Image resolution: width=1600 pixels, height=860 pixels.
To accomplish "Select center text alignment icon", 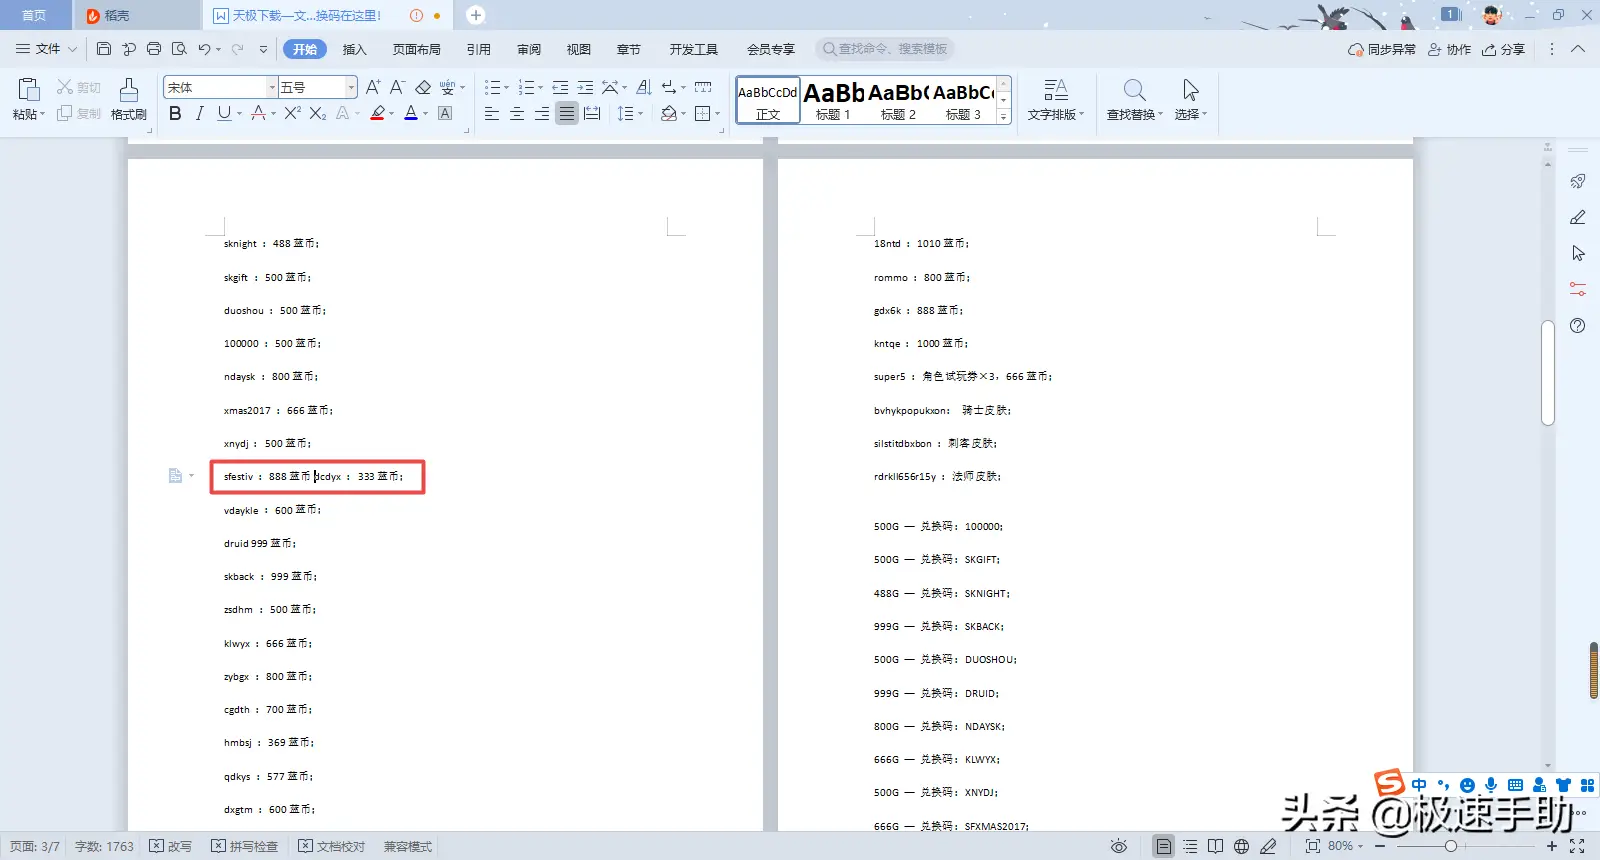I will tap(517, 114).
